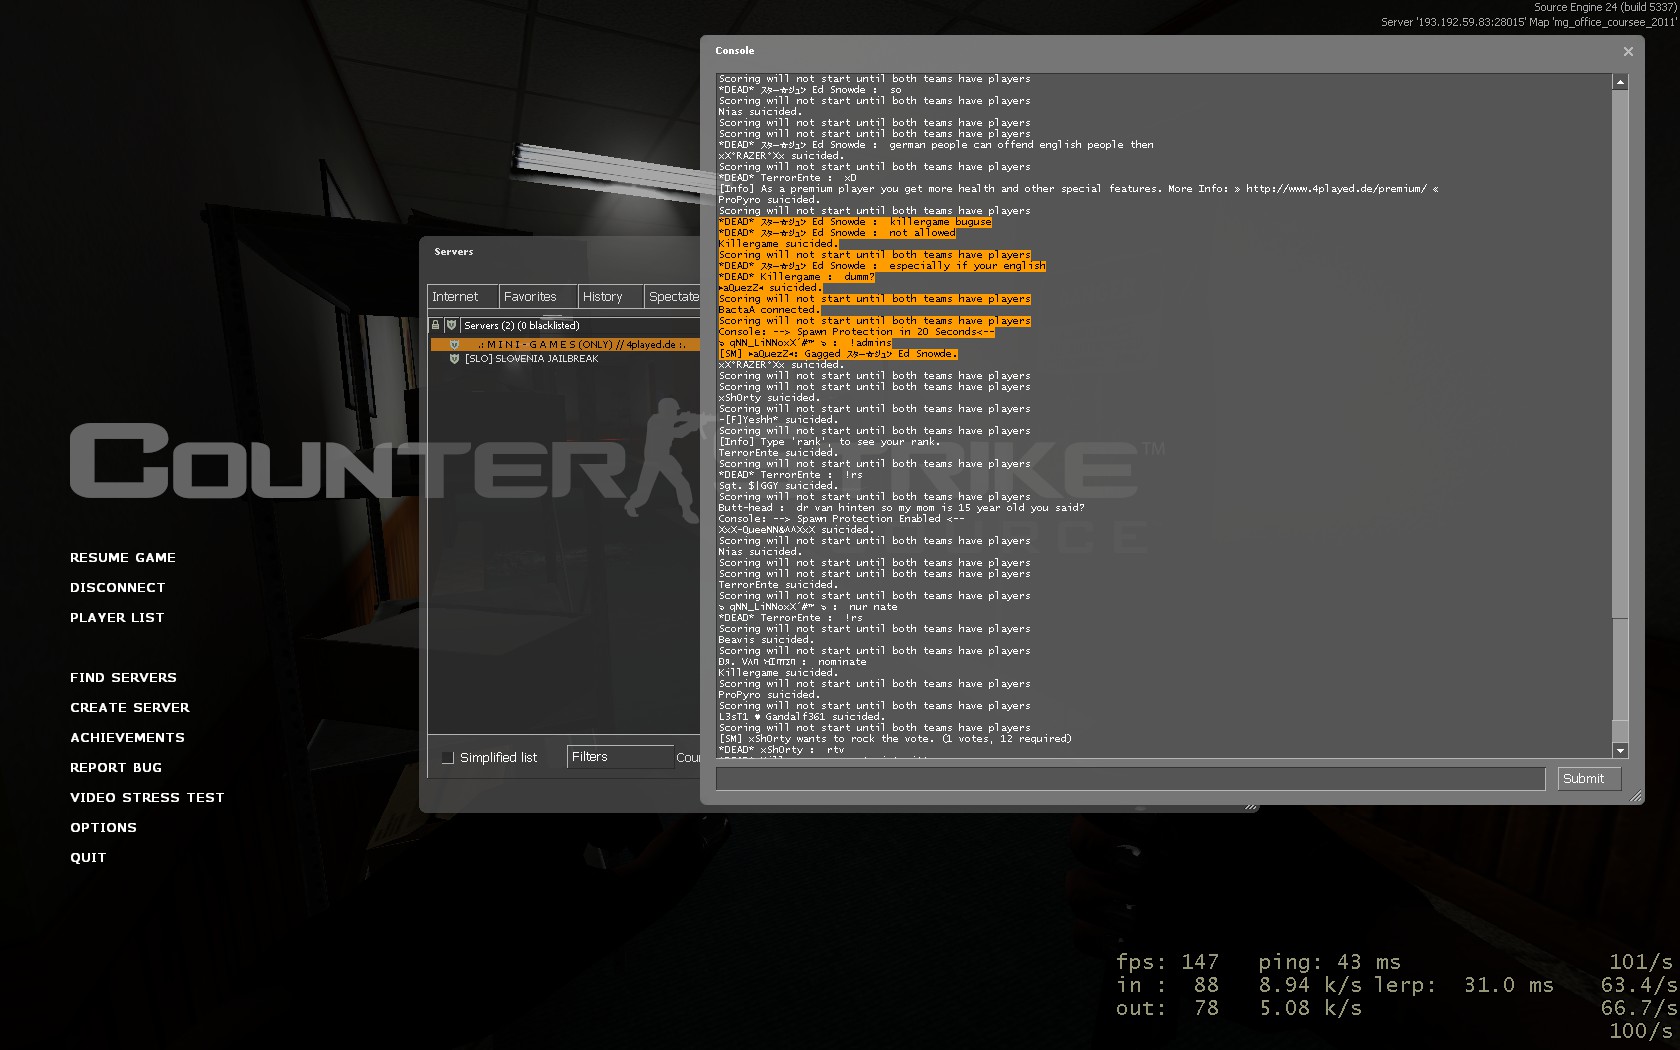Screen dimensions: 1680x1050
Task: Click console window resize grip corner
Action: [x=1636, y=796]
